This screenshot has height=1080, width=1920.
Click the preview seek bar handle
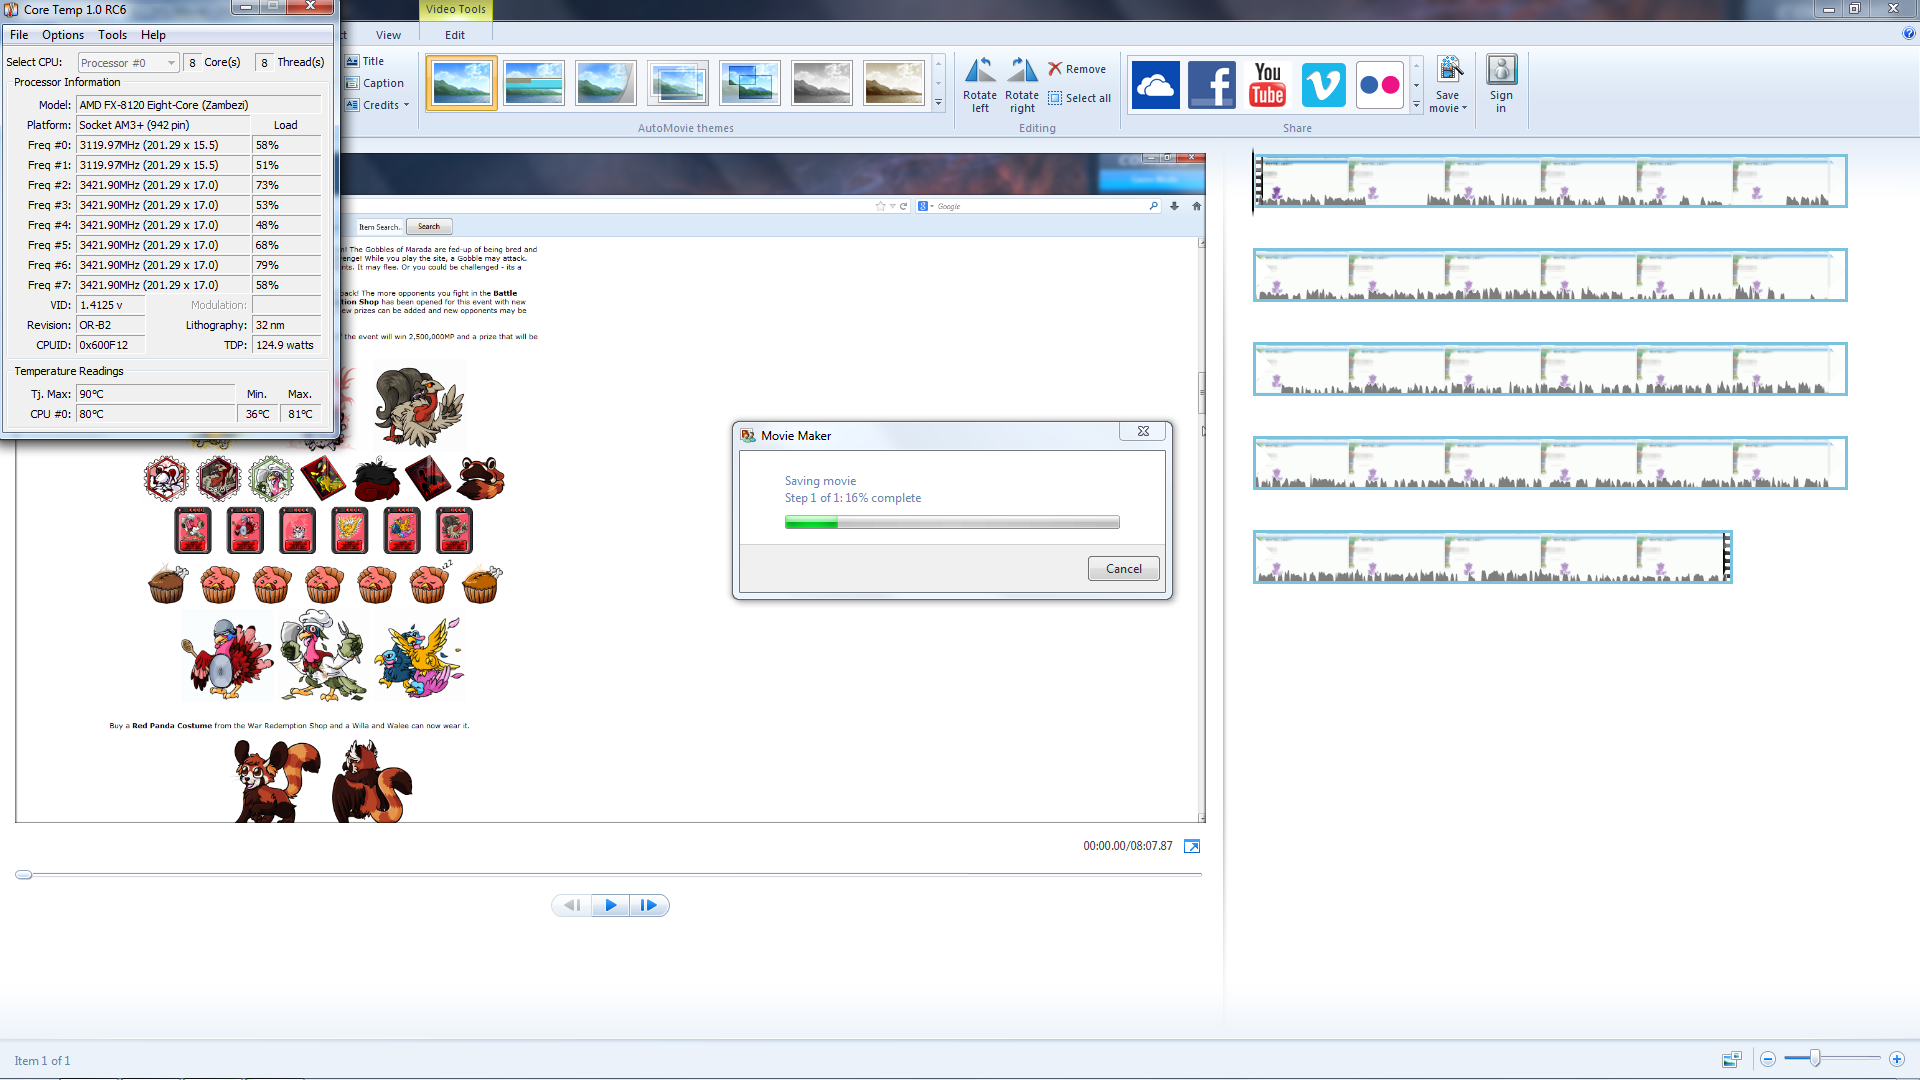24,875
